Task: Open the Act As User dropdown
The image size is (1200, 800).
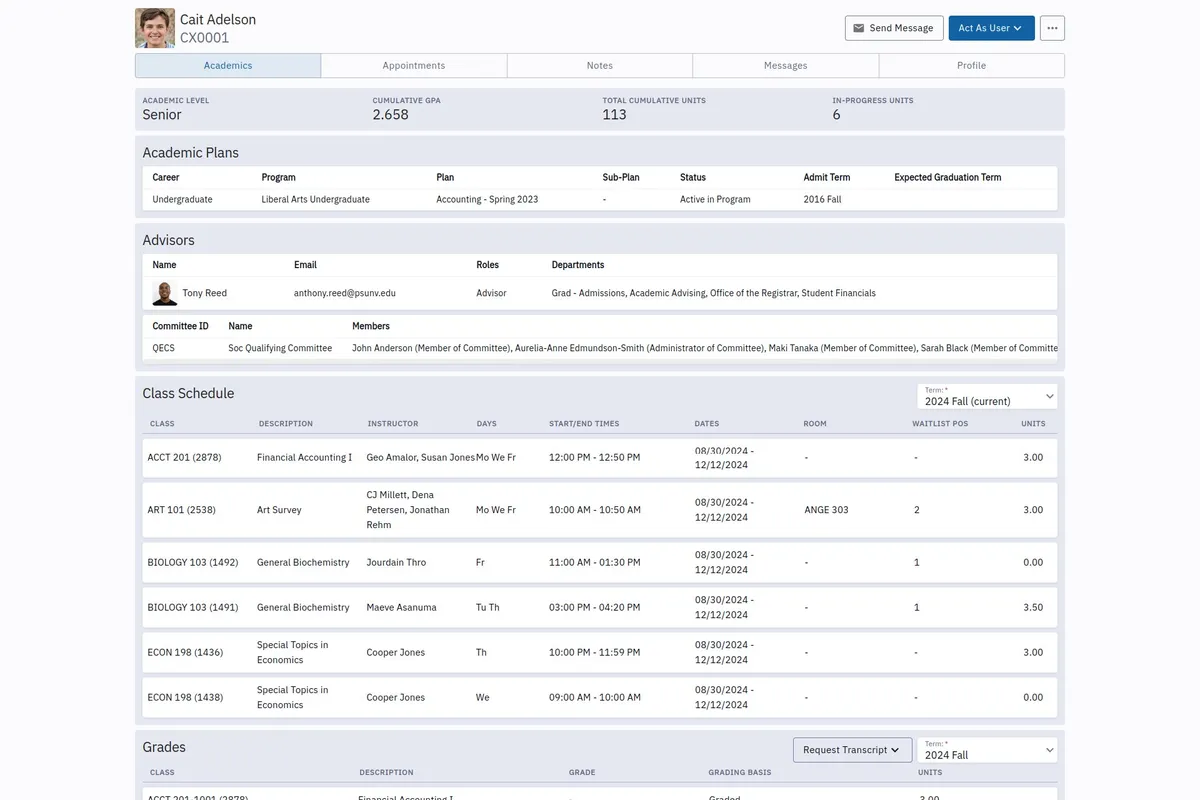Action: pyautogui.click(x=990, y=28)
